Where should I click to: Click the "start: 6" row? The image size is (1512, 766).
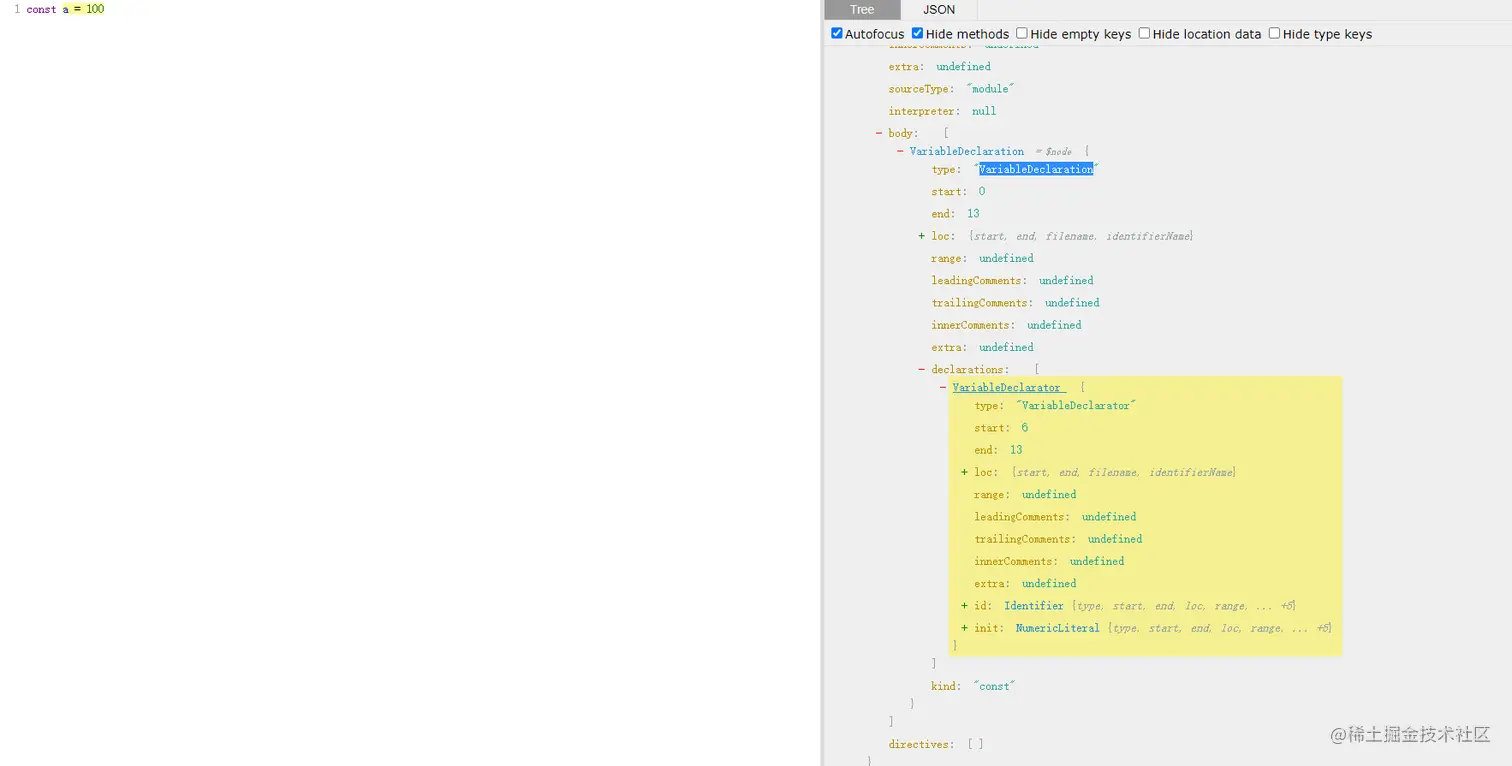click(1001, 428)
